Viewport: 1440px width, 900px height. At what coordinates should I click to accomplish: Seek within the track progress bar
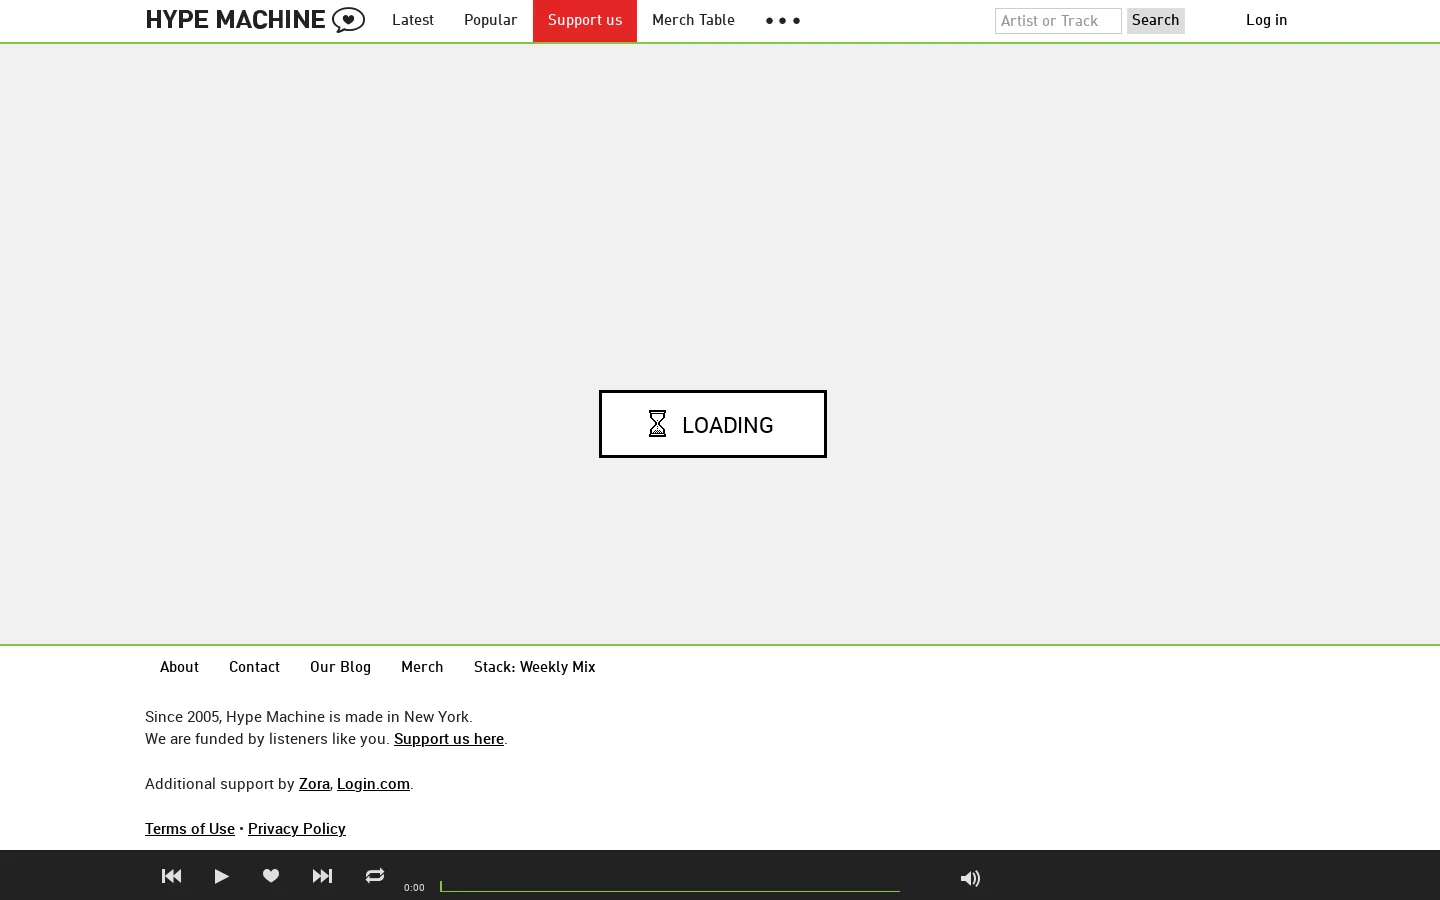tap(670, 886)
